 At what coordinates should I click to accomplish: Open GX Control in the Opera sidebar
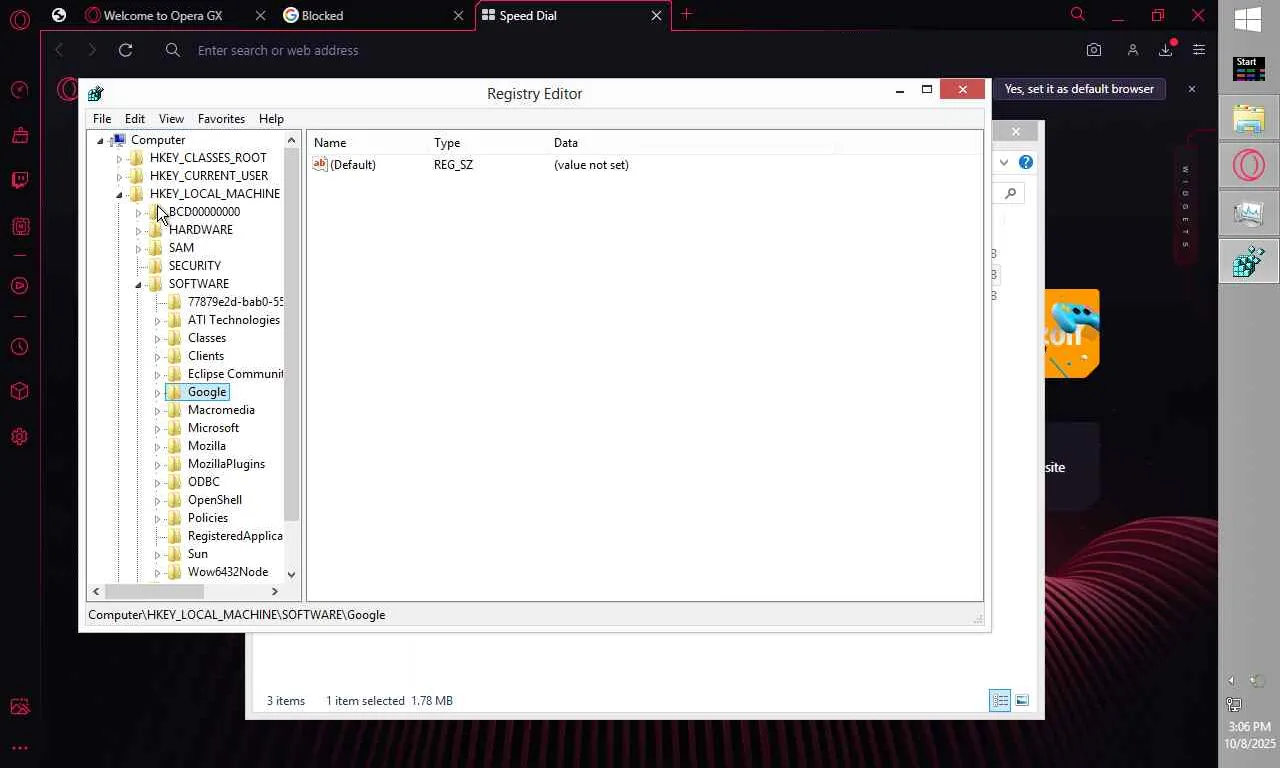click(x=20, y=90)
